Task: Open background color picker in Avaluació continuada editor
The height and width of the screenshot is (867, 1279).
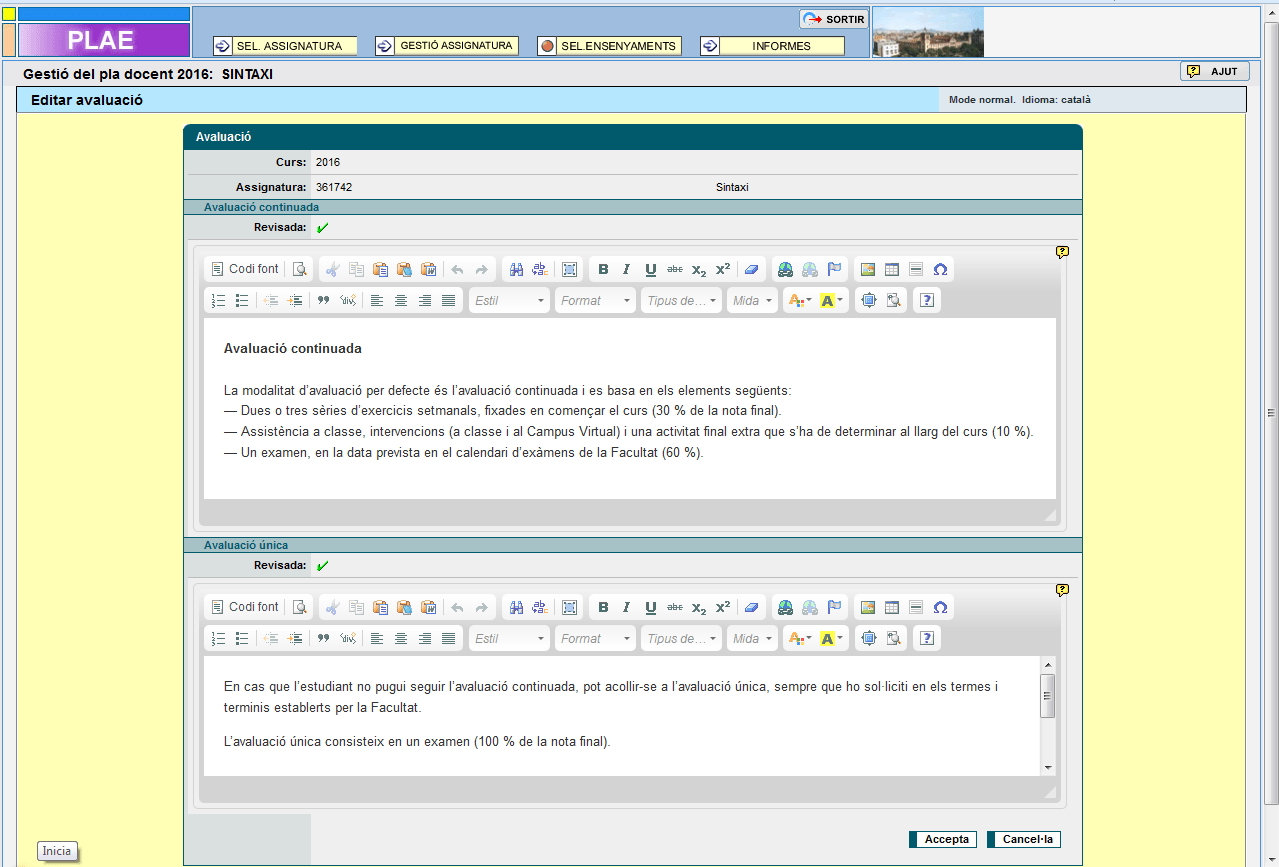Action: pyautogui.click(x=832, y=300)
